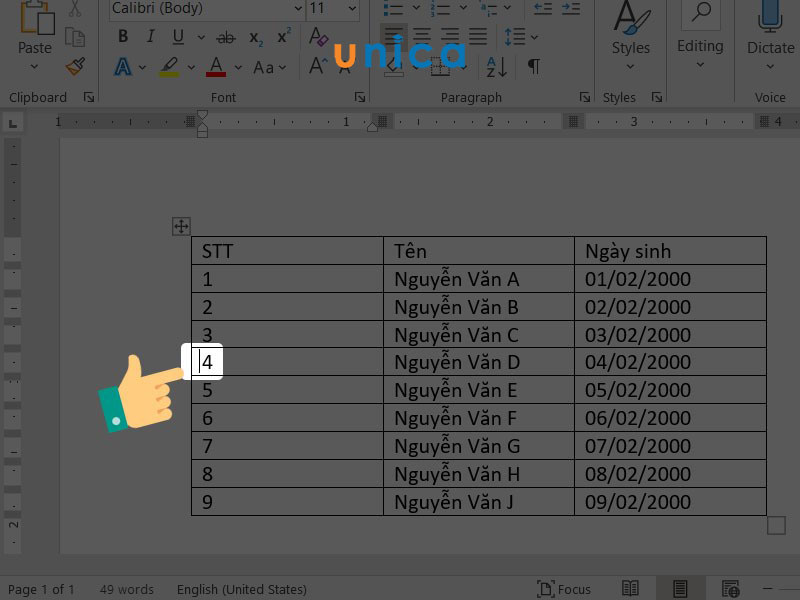The height and width of the screenshot is (600, 800).
Task: Click the zoom out minus button
Action: [x=767, y=588]
